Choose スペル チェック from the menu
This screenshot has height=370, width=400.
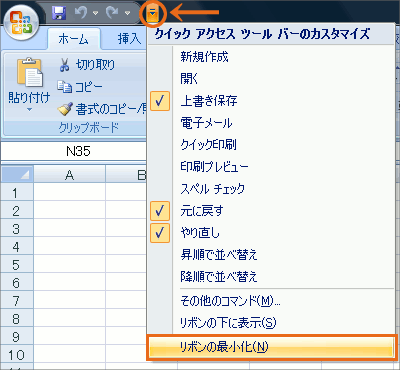[x=271, y=189]
